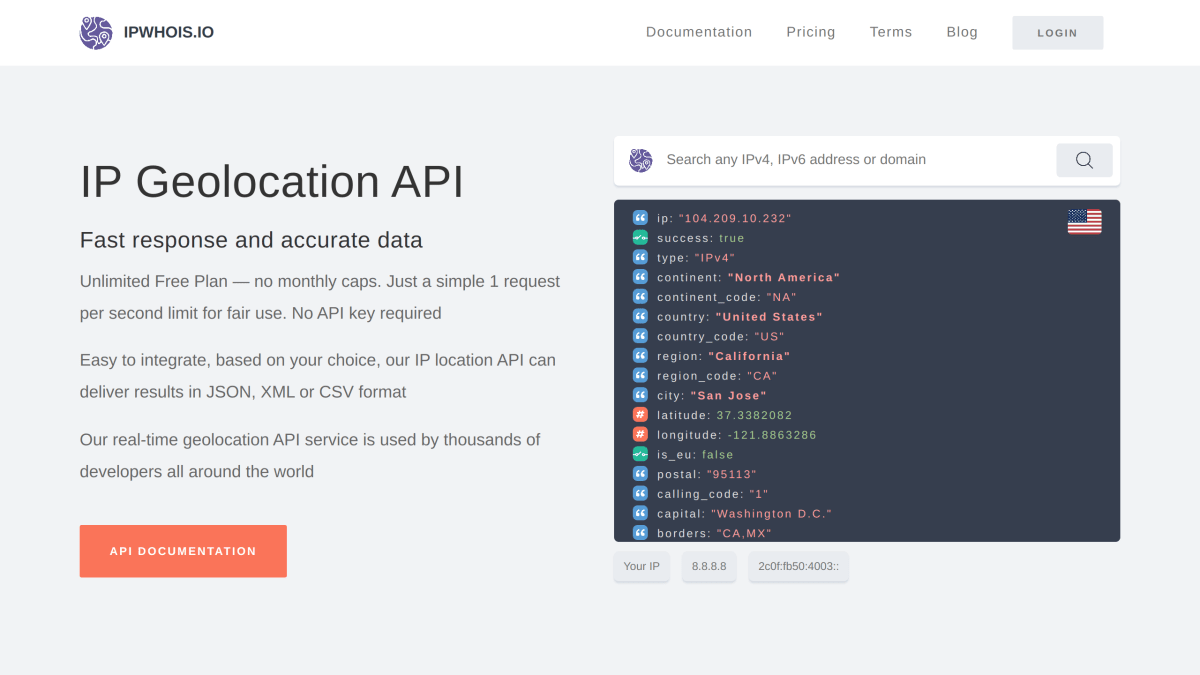Open API DOCUMENTATION button
Image resolution: width=1200 pixels, height=675 pixels.
coord(183,551)
